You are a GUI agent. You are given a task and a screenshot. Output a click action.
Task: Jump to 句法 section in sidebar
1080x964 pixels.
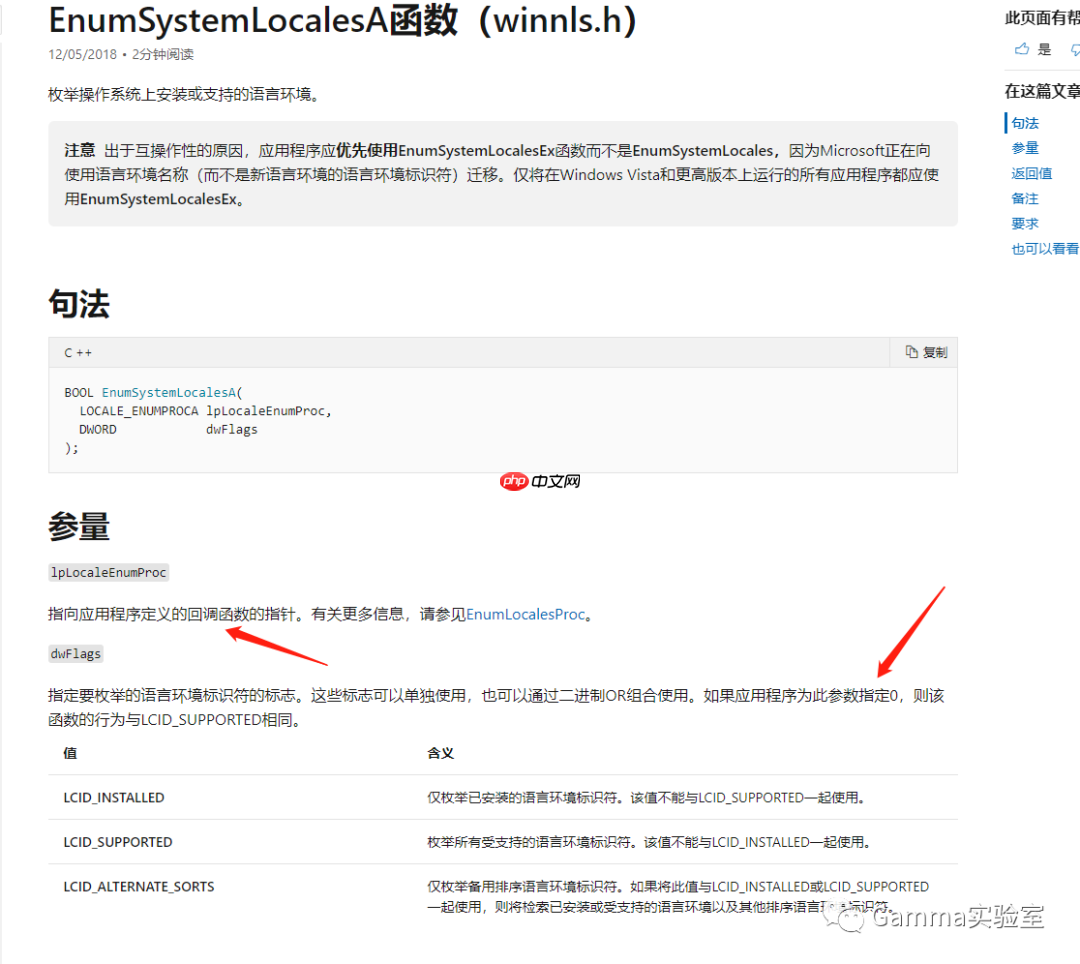tap(1025, 123)
